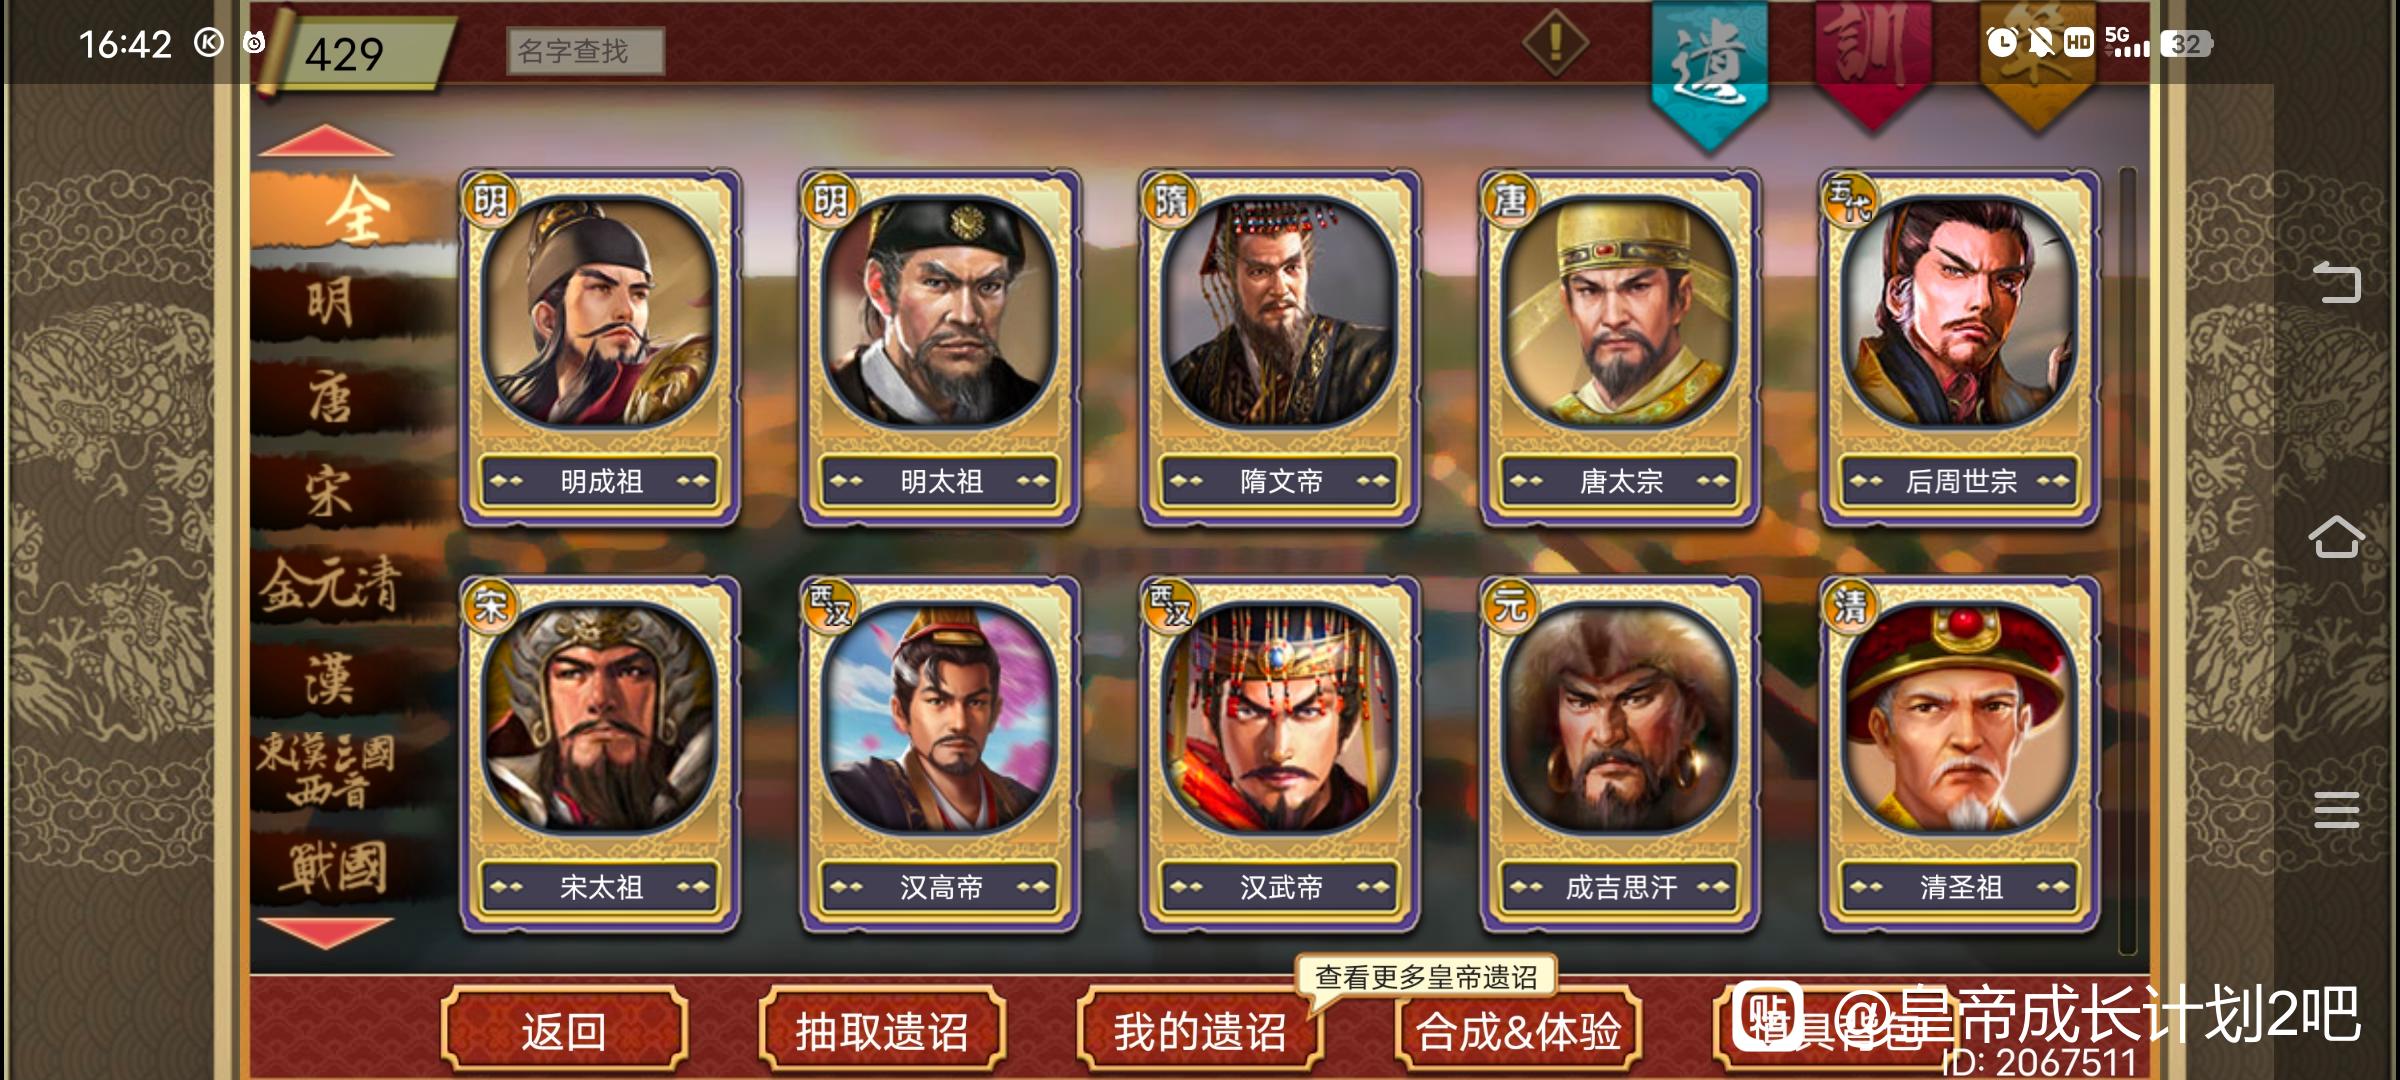
Task: Select the 全 all-dynasties filter
Action: tap(352, 211)
